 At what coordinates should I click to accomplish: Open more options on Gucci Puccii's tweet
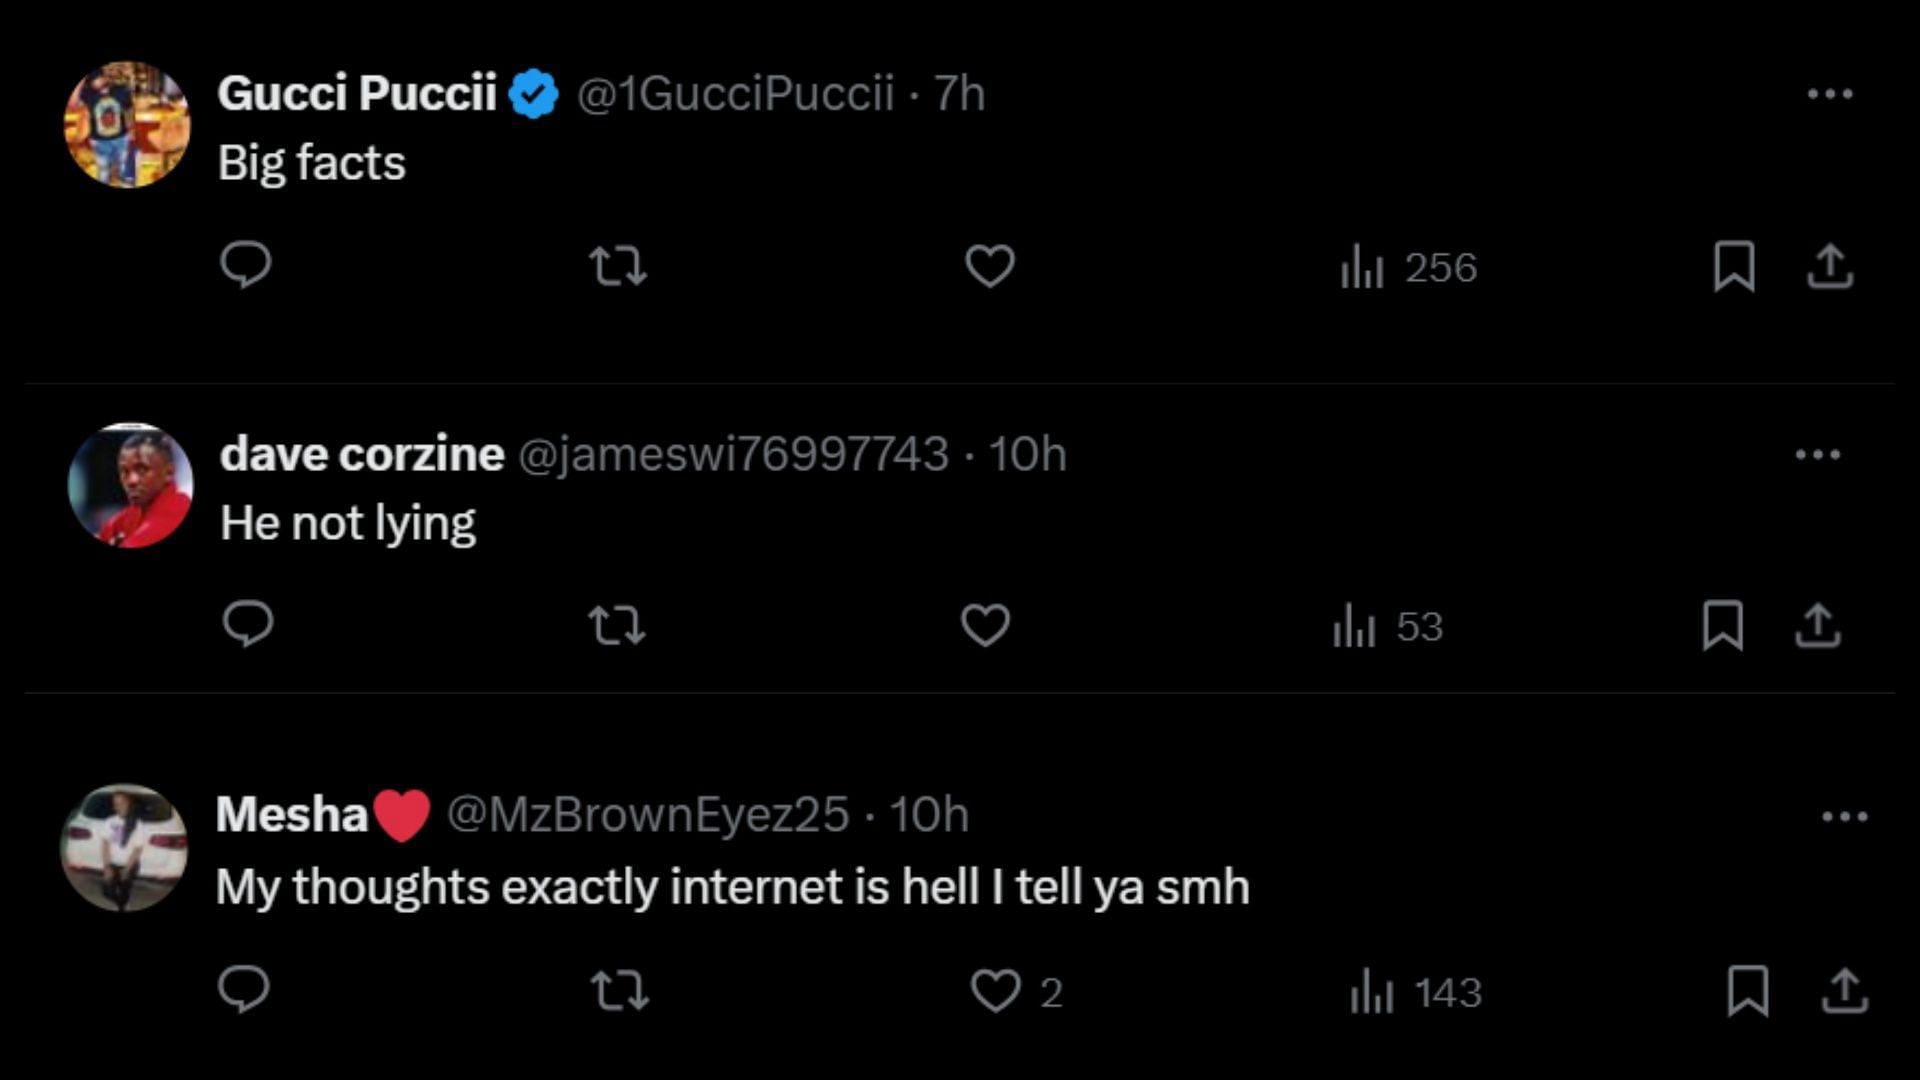coord(1830,94)
